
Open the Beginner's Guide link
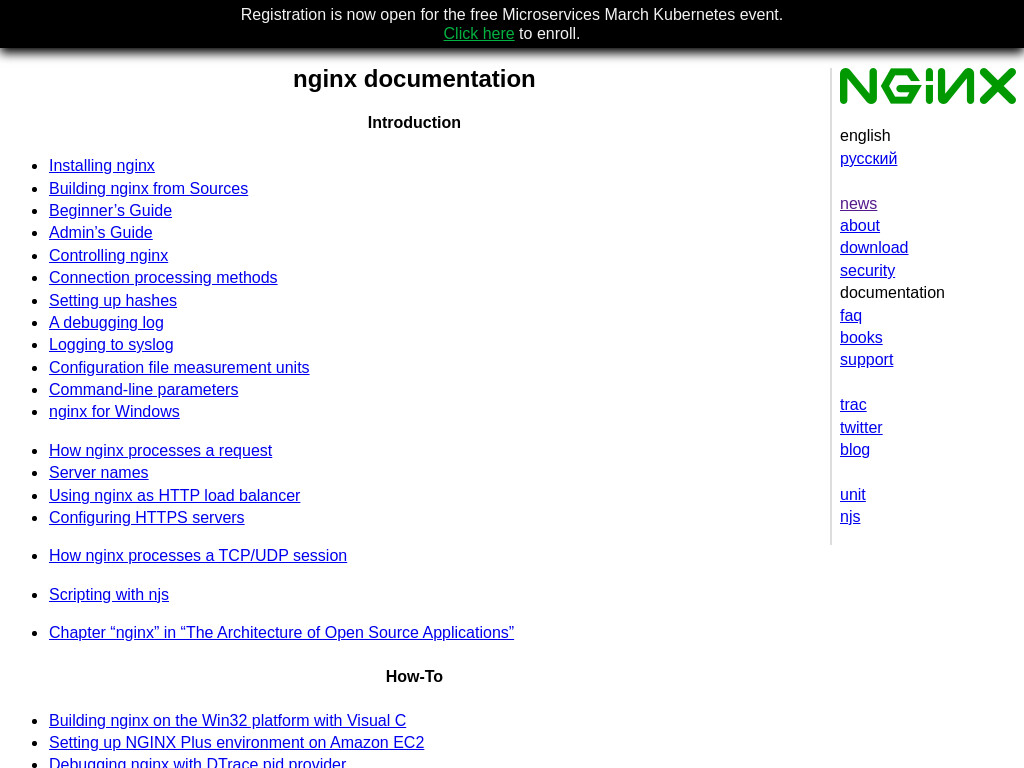click(110, 210)
